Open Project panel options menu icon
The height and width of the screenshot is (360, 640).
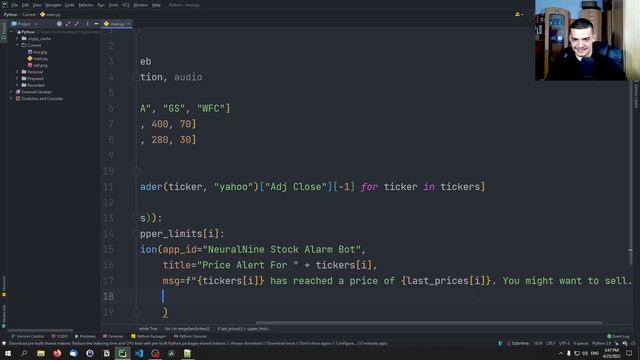click(x=87, y=24)
